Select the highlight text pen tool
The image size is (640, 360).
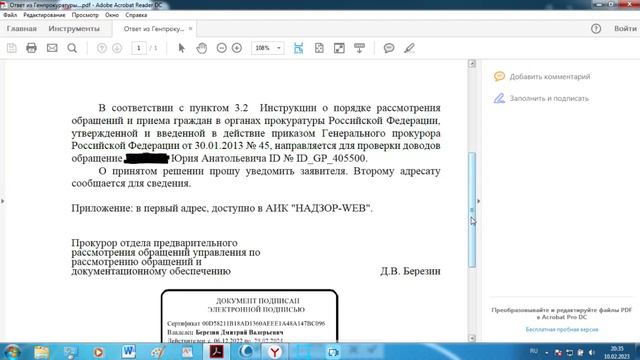tap(409, 48)
